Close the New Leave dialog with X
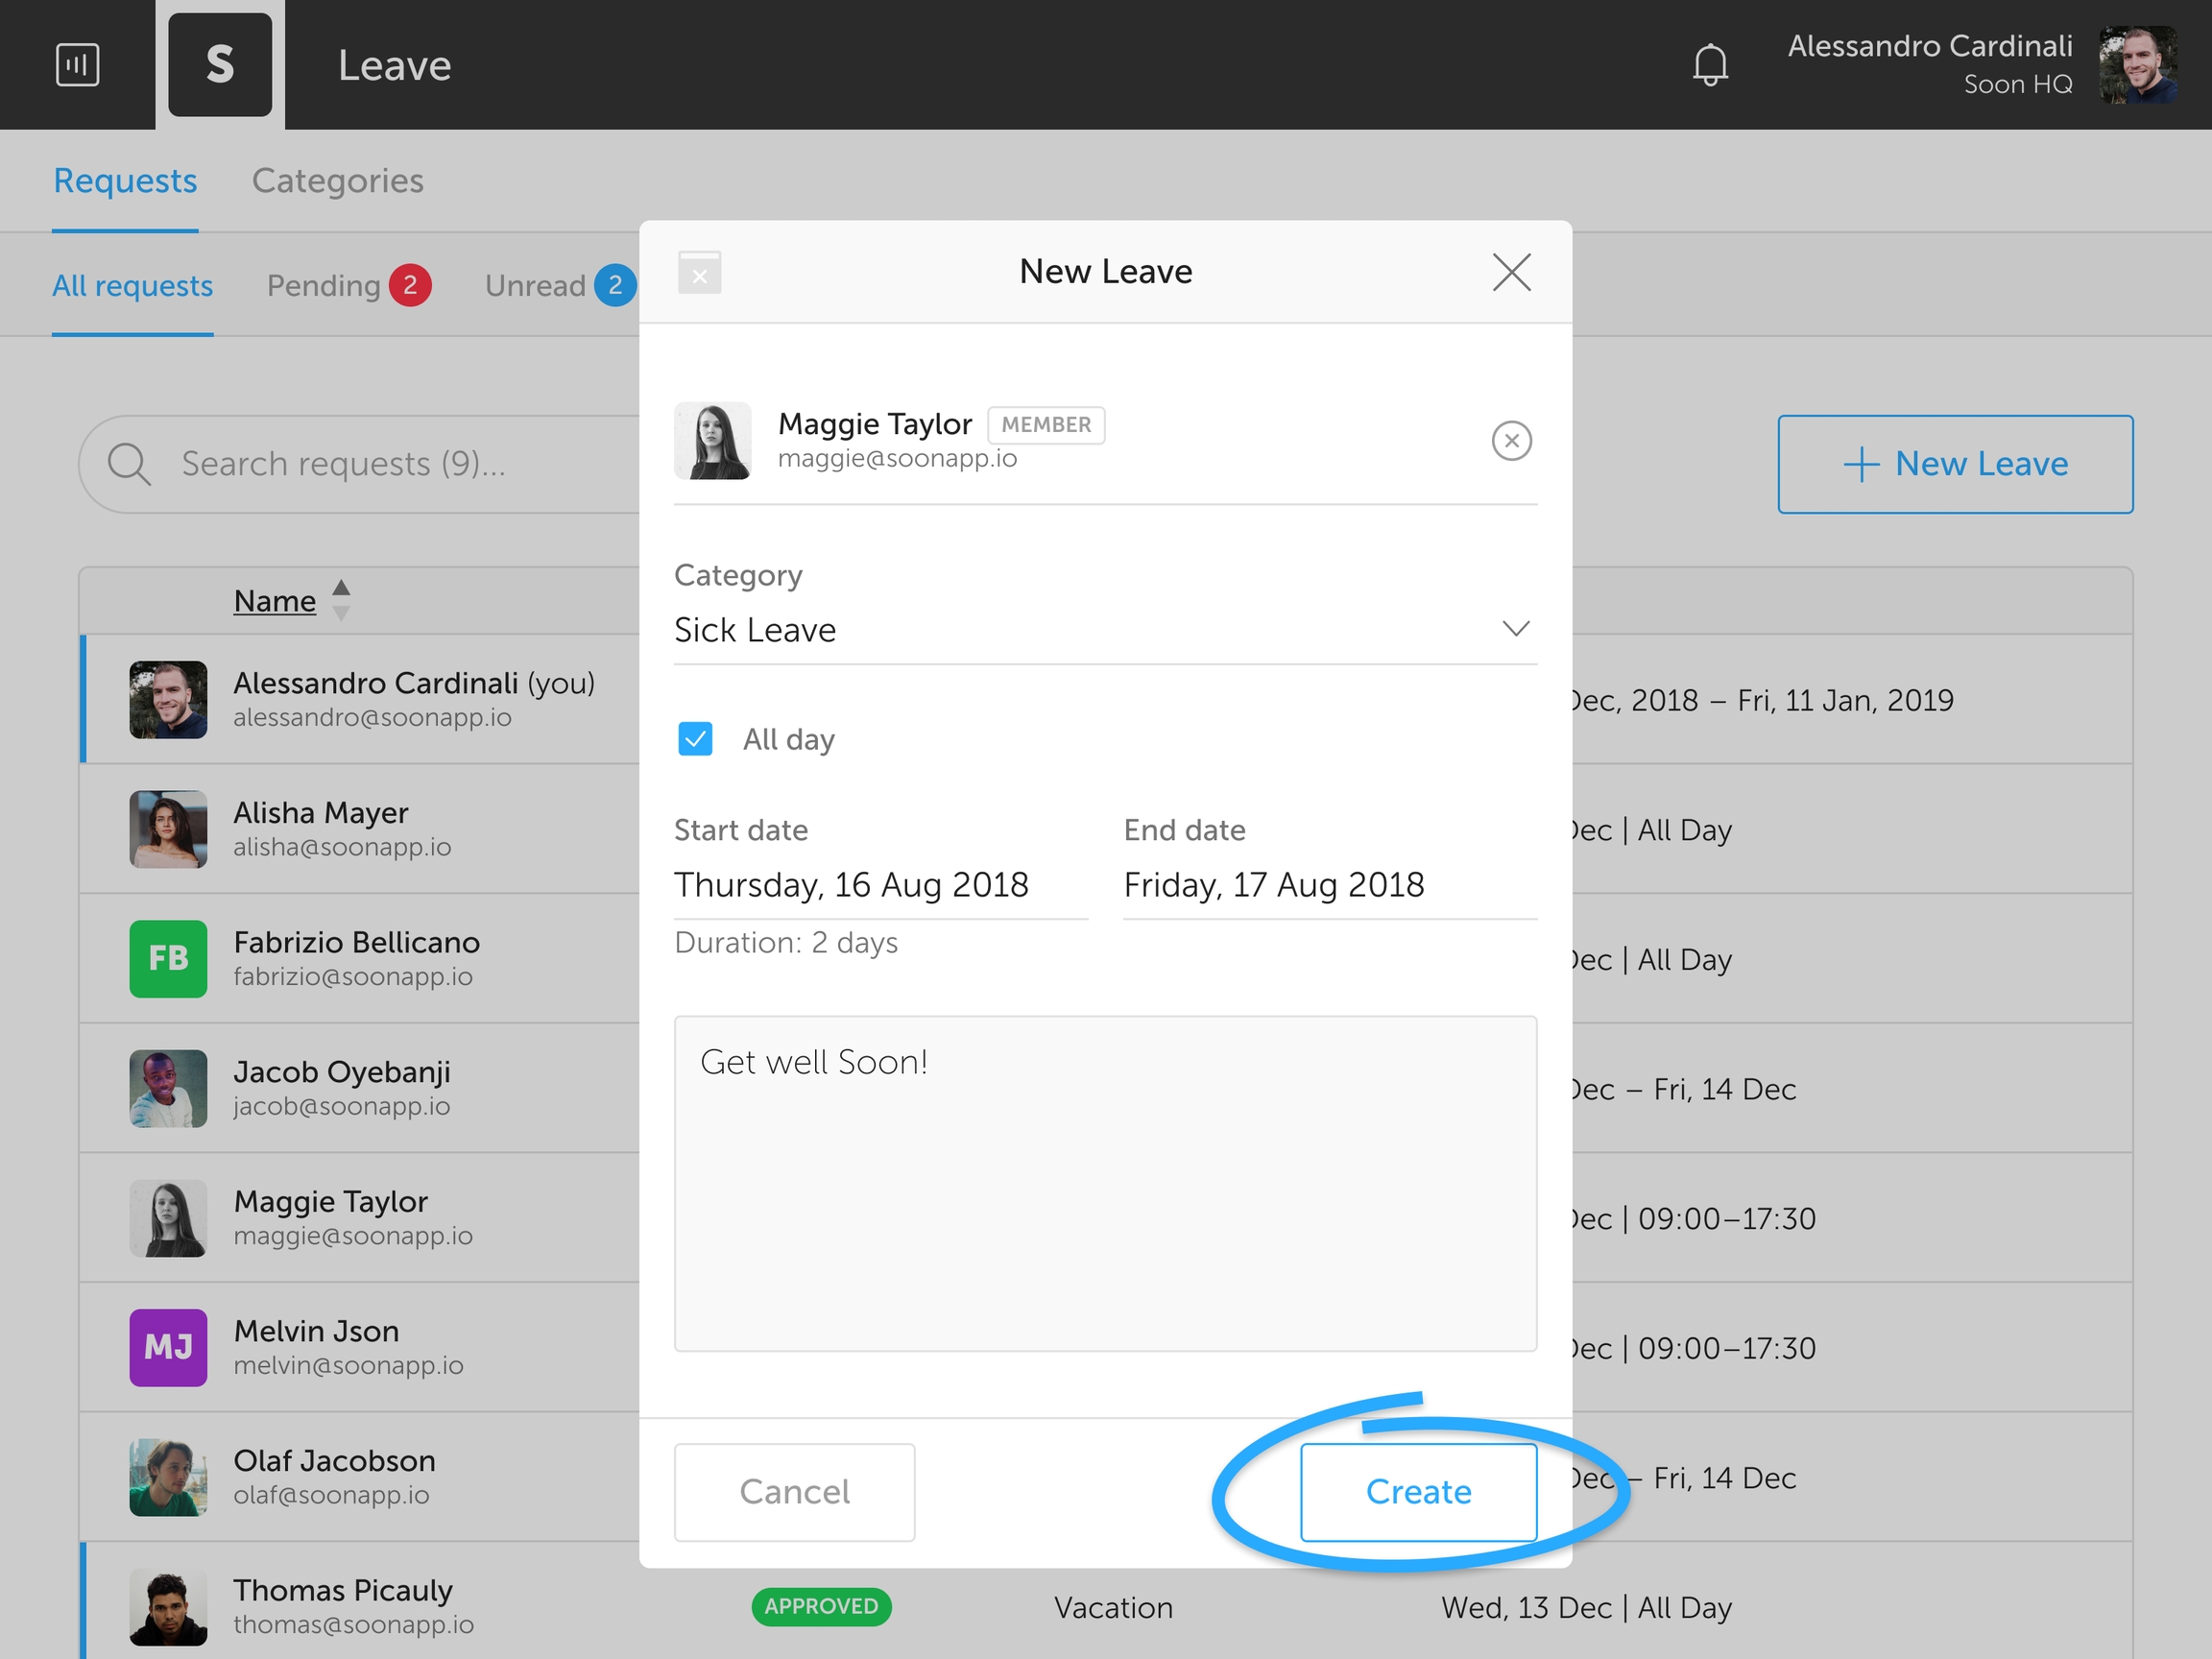The height and width of the screenshot is (1659, 2212). [1511, 272]
